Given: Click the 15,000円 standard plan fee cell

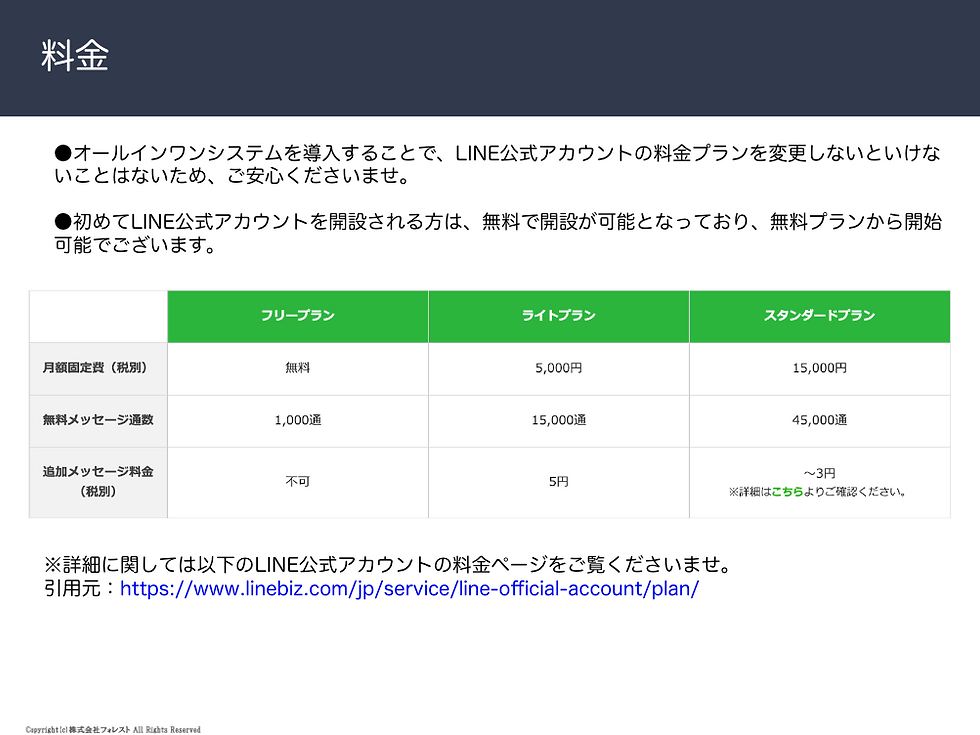Looking at the screenshot, I should pyautogui.click(x=819, y=368).
